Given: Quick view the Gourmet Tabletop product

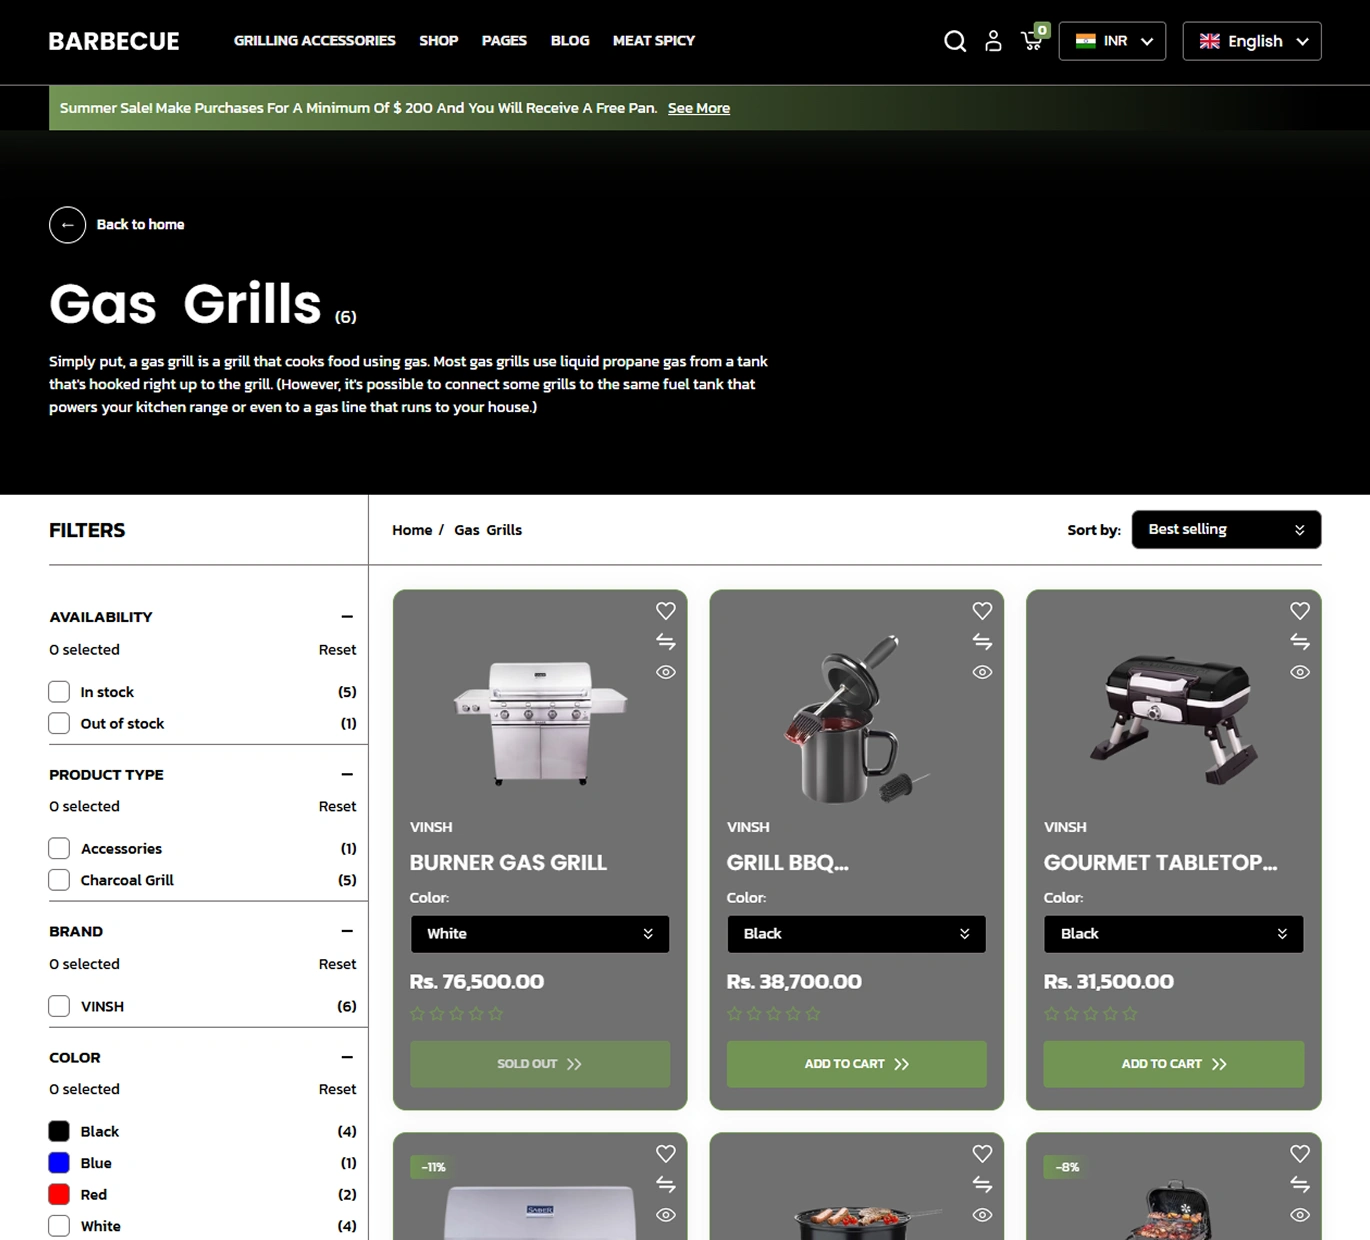Looking at the screenshot, I should pos(1300,672).
